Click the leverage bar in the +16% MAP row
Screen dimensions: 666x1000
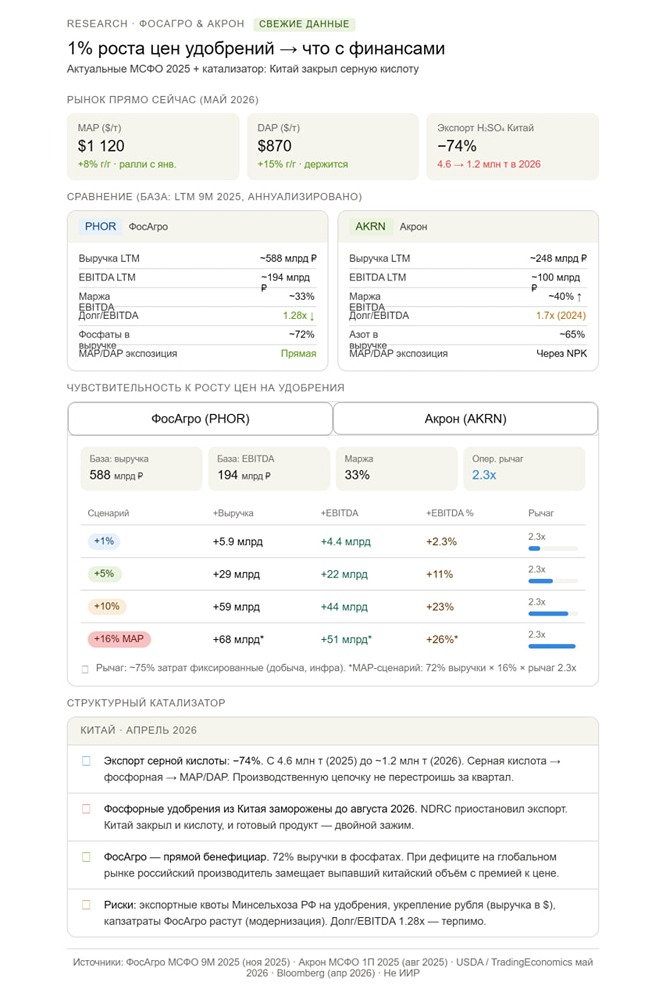coord(552,646)
